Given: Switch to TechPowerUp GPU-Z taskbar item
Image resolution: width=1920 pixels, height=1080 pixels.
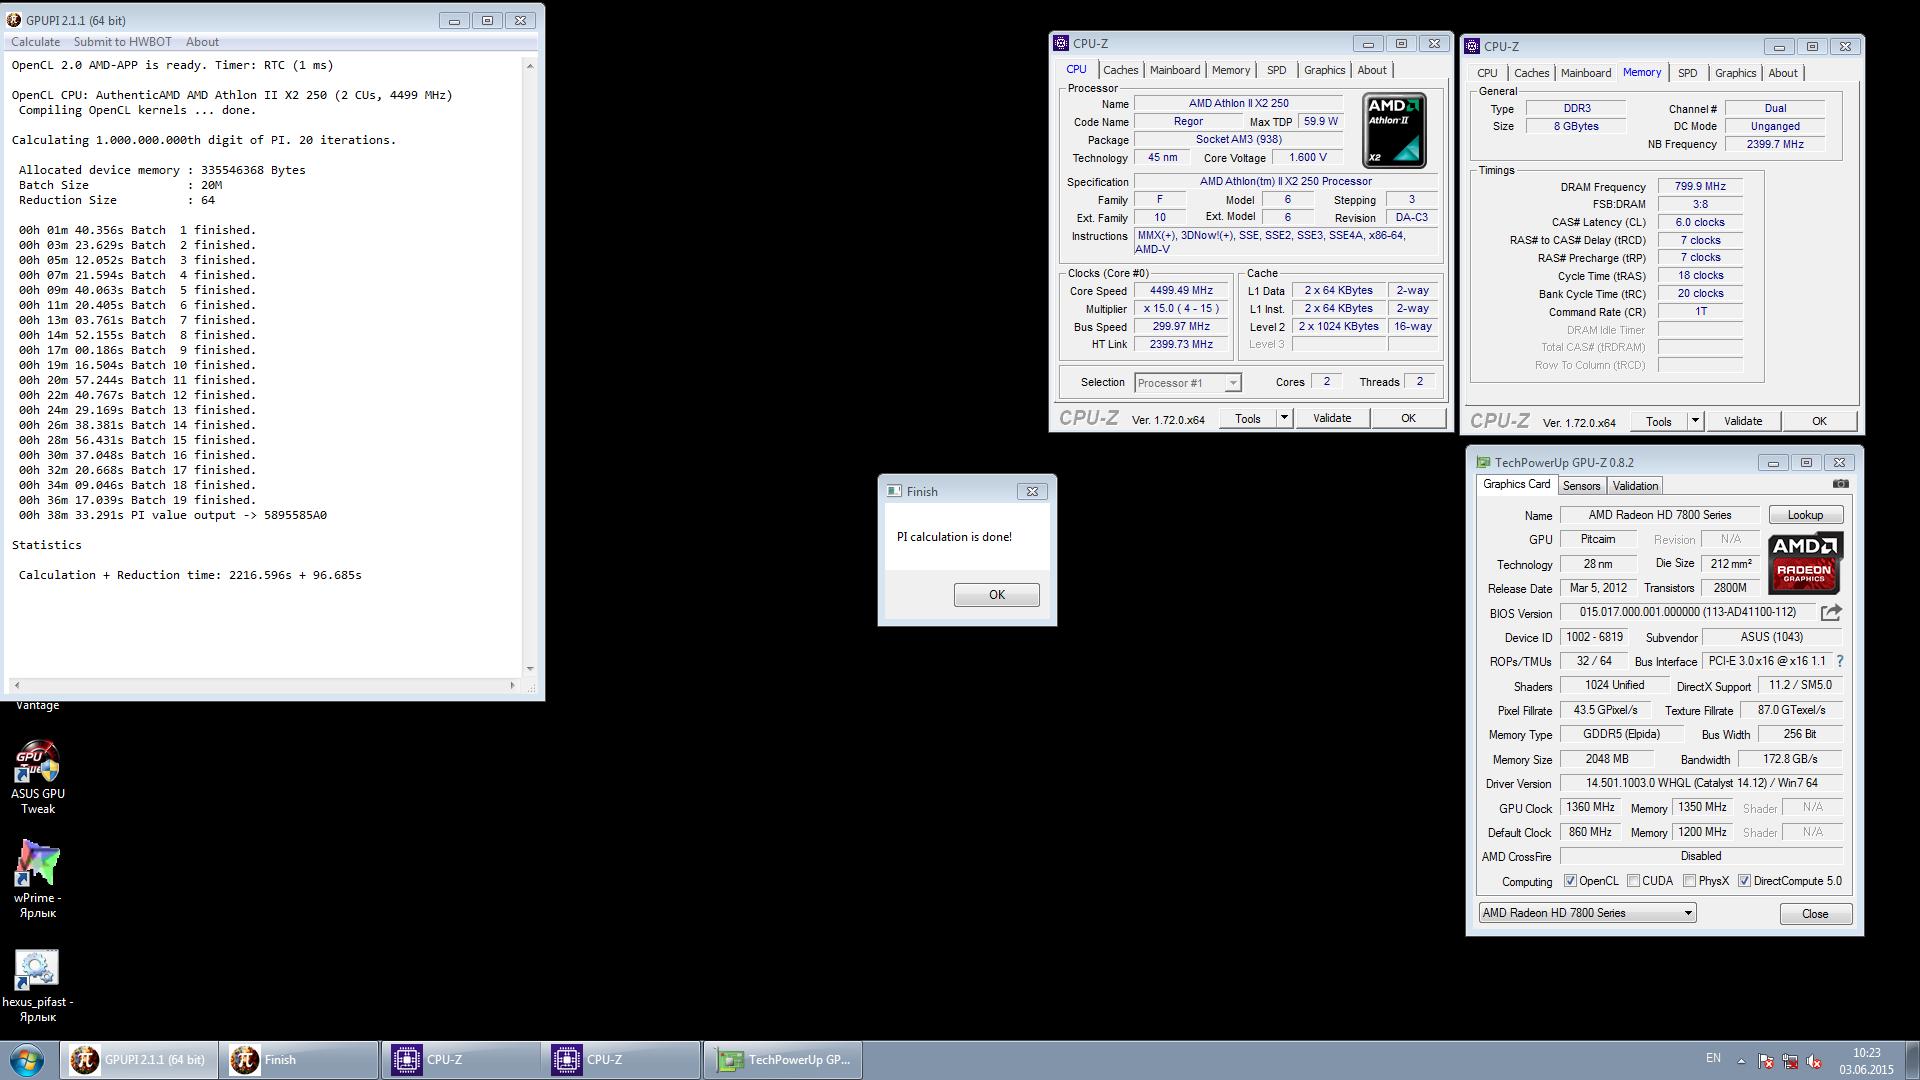Looking at the screenshot, I should [x=783, y=1060].
